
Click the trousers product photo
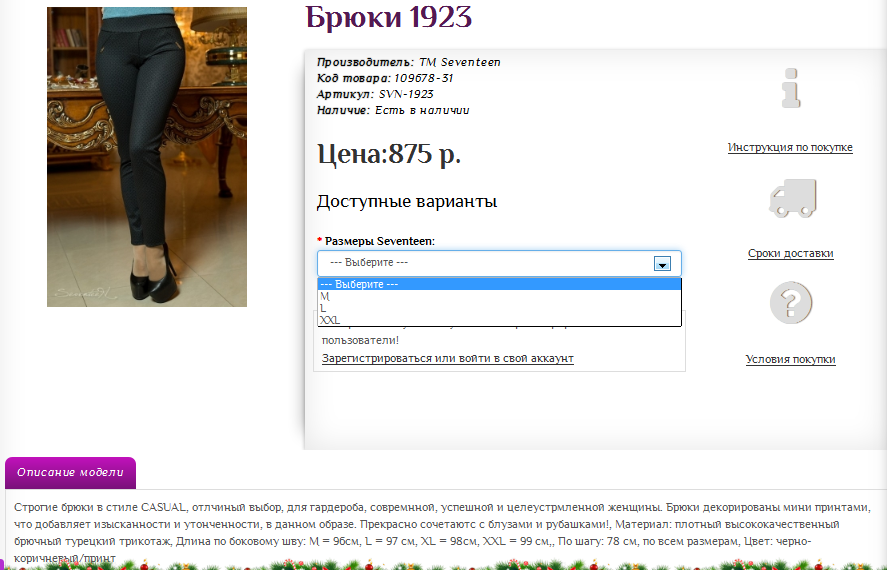coord(147,157)
